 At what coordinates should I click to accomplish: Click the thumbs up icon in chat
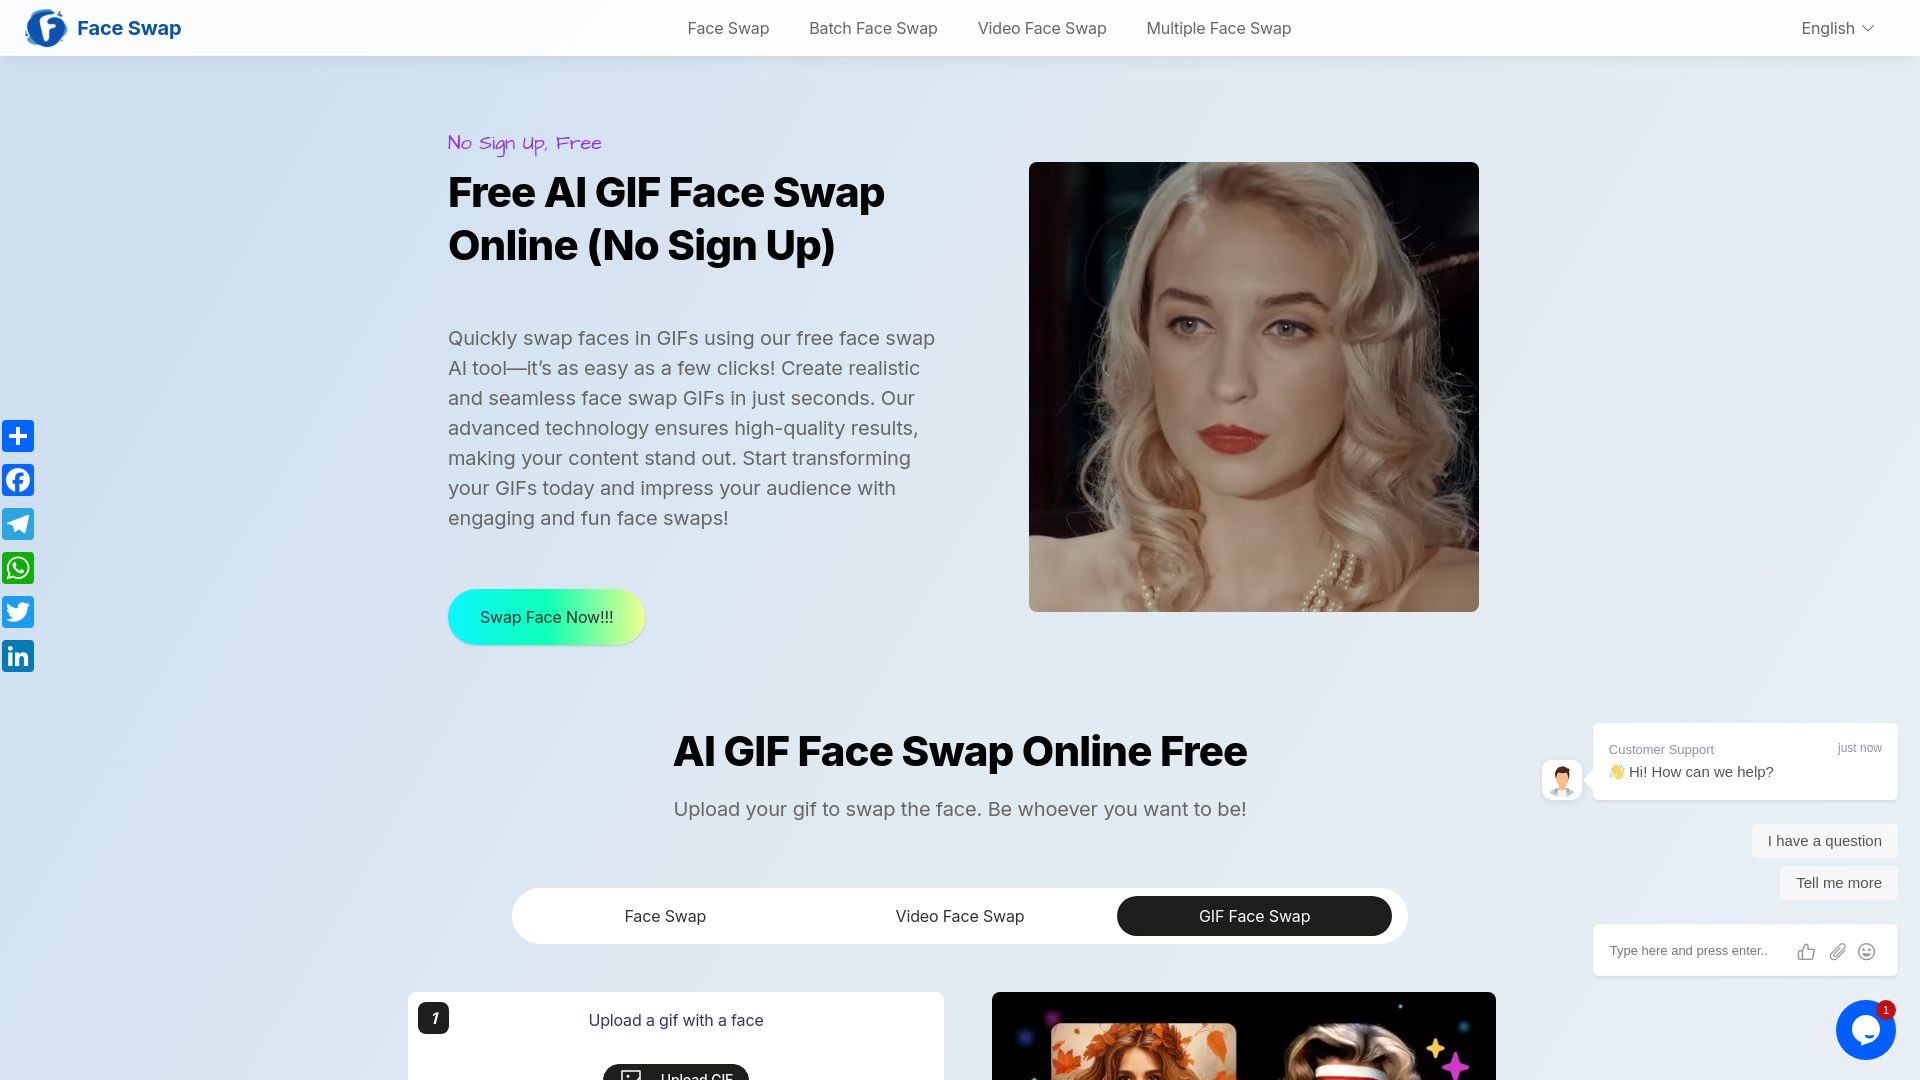pos(1807,951)
